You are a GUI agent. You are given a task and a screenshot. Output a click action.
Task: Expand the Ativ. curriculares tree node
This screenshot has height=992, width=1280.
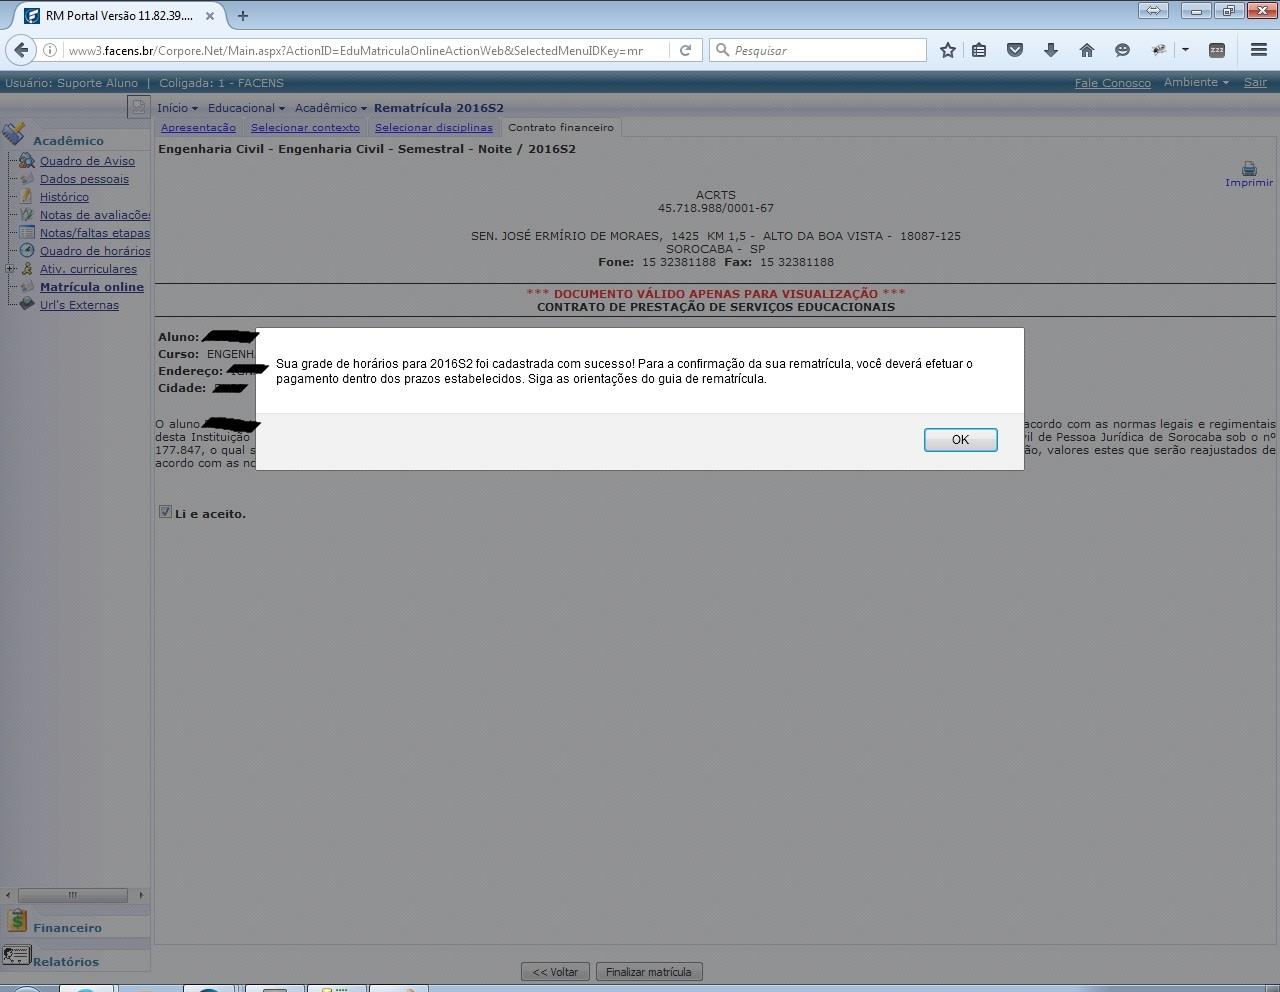[x=9, y=268]
